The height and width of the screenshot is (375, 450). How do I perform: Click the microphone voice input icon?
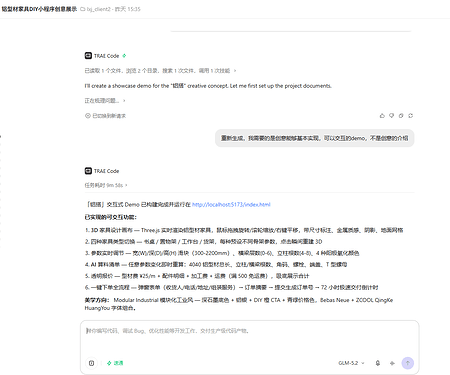(378, 363)
